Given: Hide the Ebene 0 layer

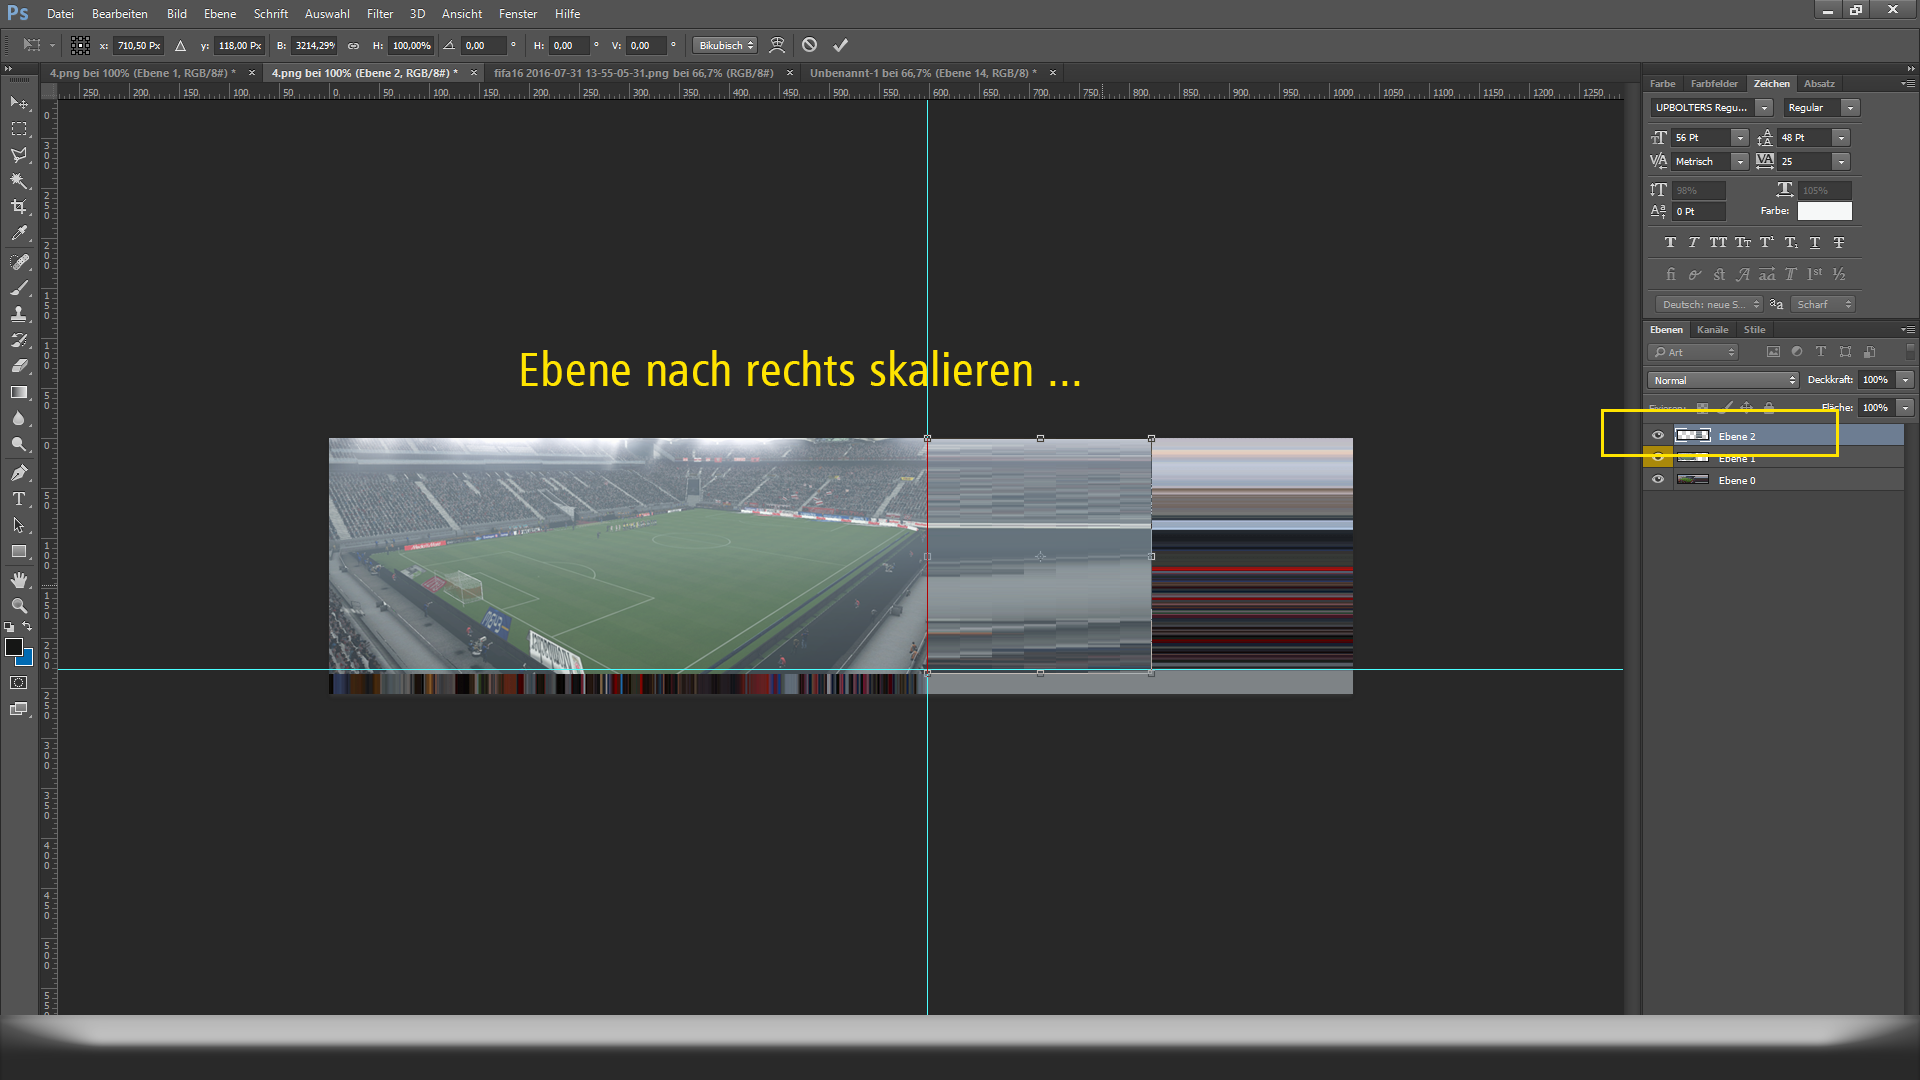Looking at the screenshot, I should 1658,480.
